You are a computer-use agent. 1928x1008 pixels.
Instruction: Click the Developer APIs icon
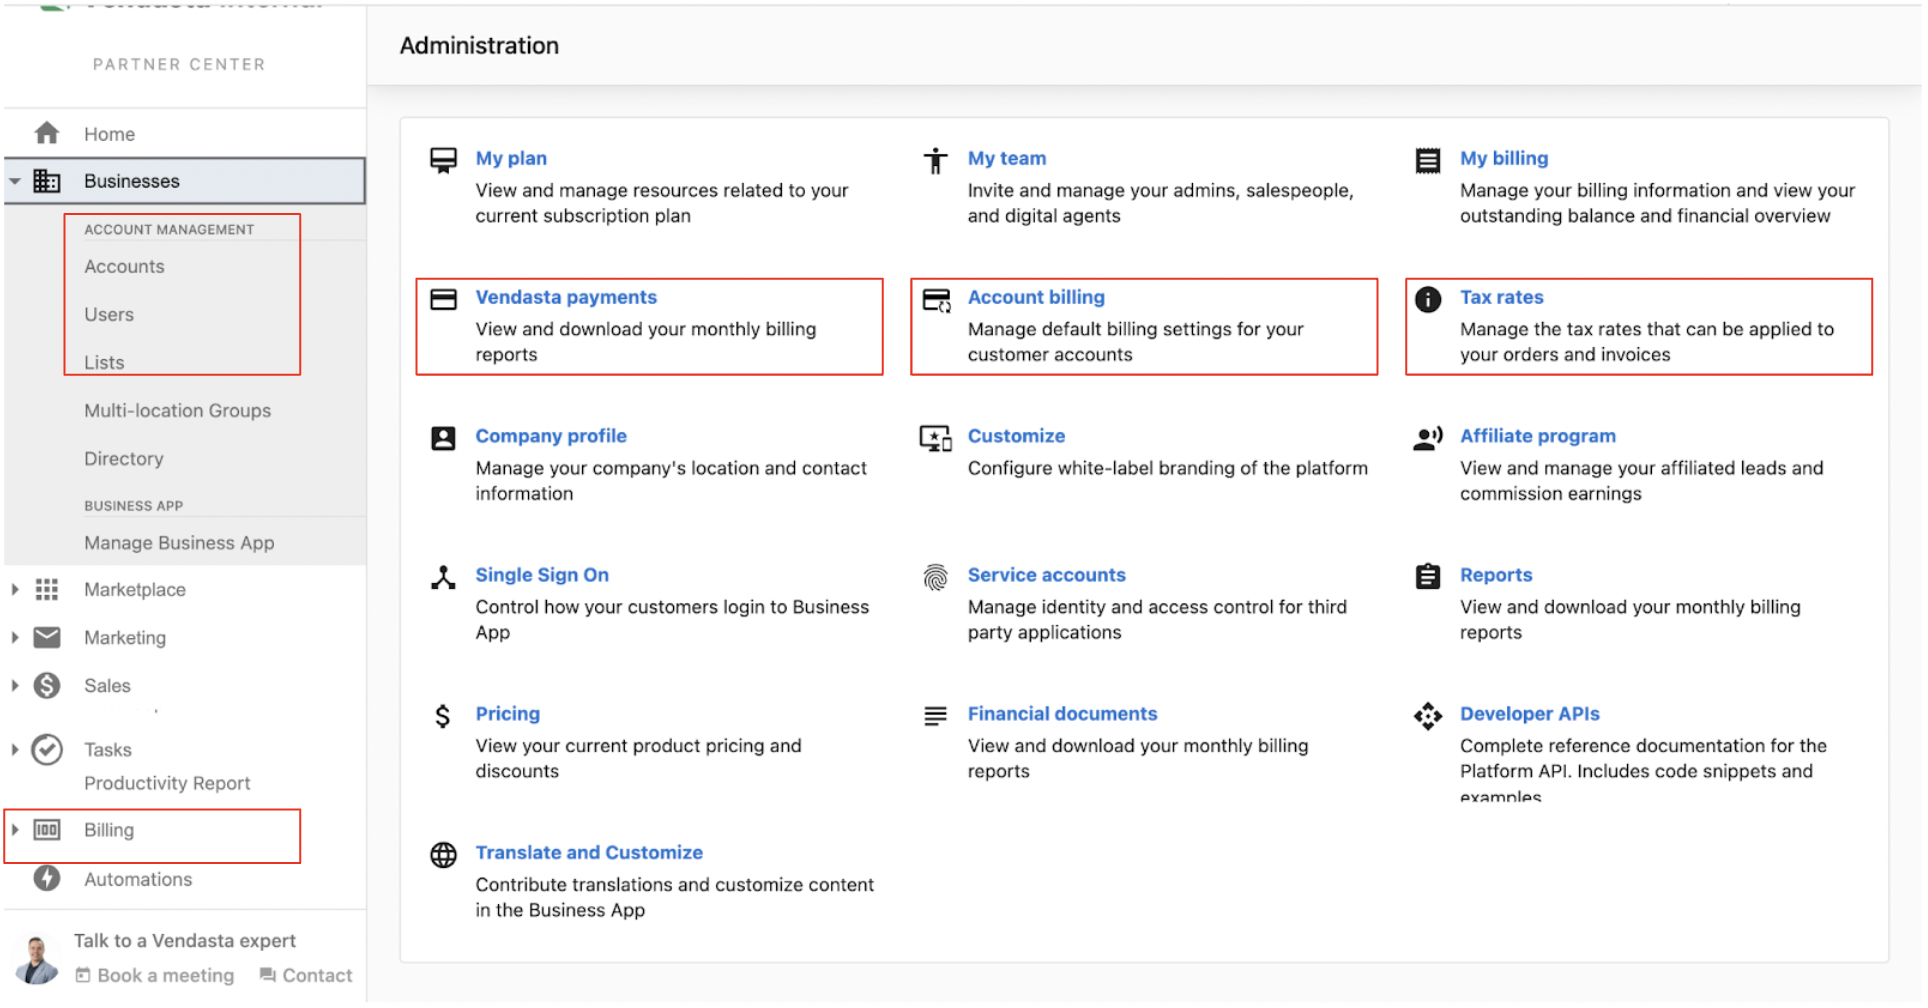click(x=1428, y=716)
